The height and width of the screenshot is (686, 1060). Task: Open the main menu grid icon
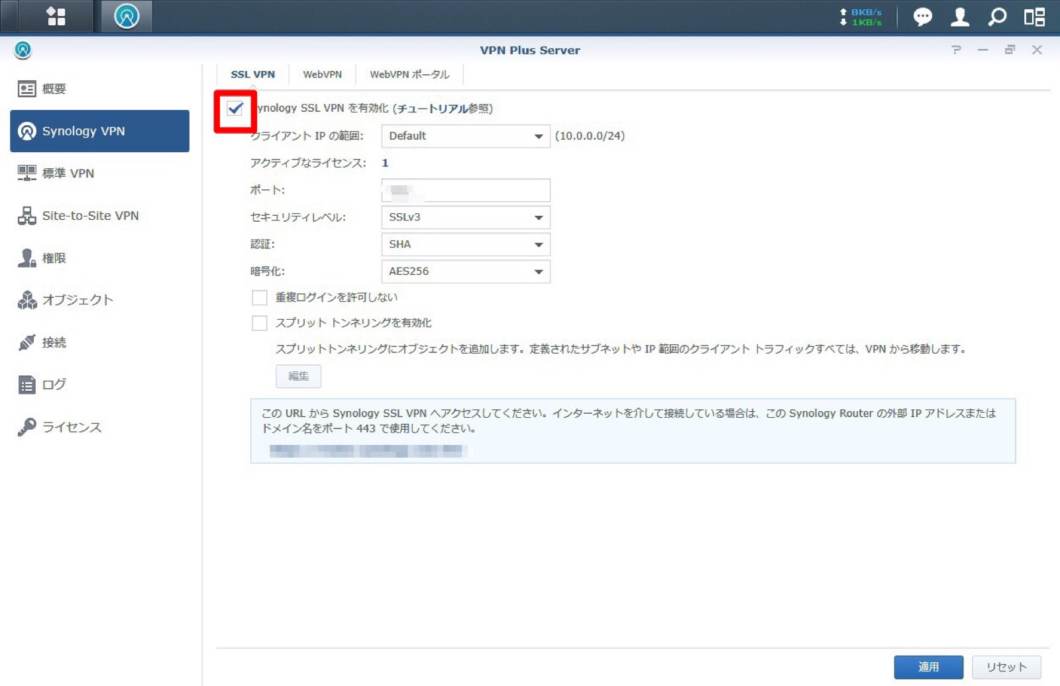[x=56, y=16]
